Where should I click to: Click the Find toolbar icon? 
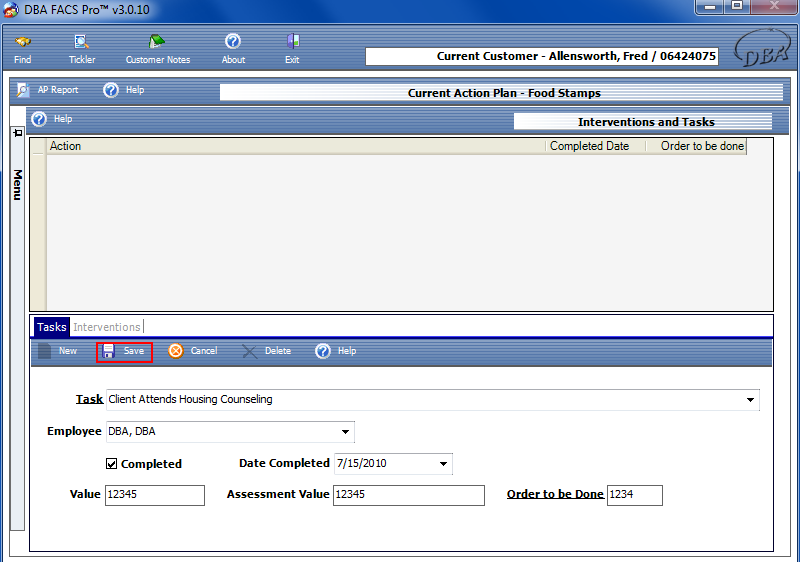[22, 42]
